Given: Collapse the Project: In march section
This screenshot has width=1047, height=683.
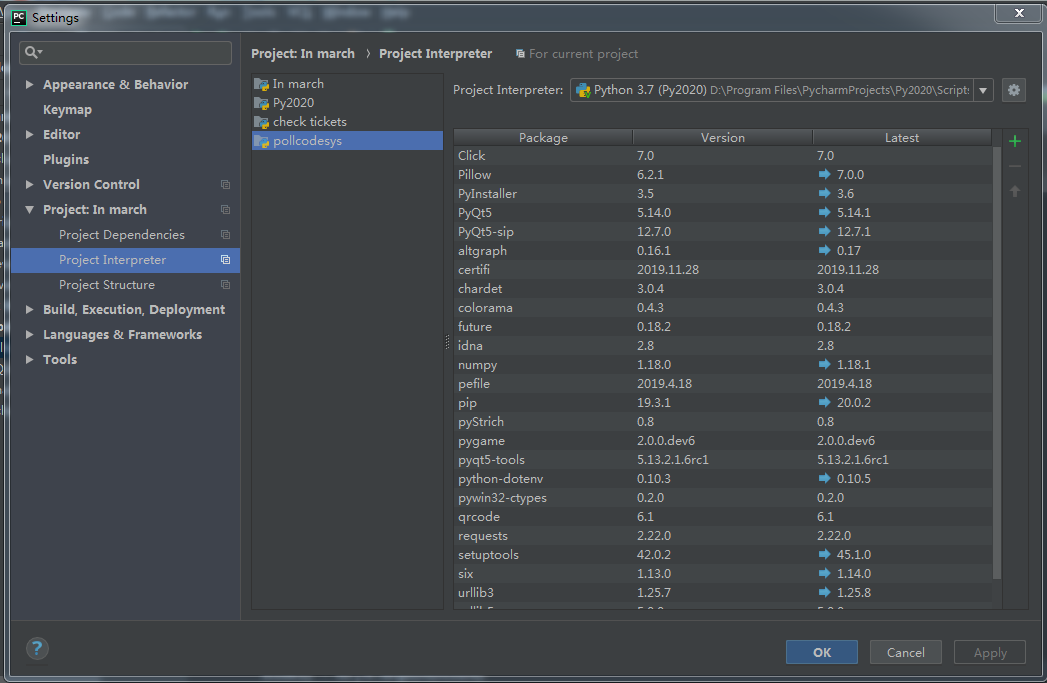Looking at the screenshot, I should (29, 210).
